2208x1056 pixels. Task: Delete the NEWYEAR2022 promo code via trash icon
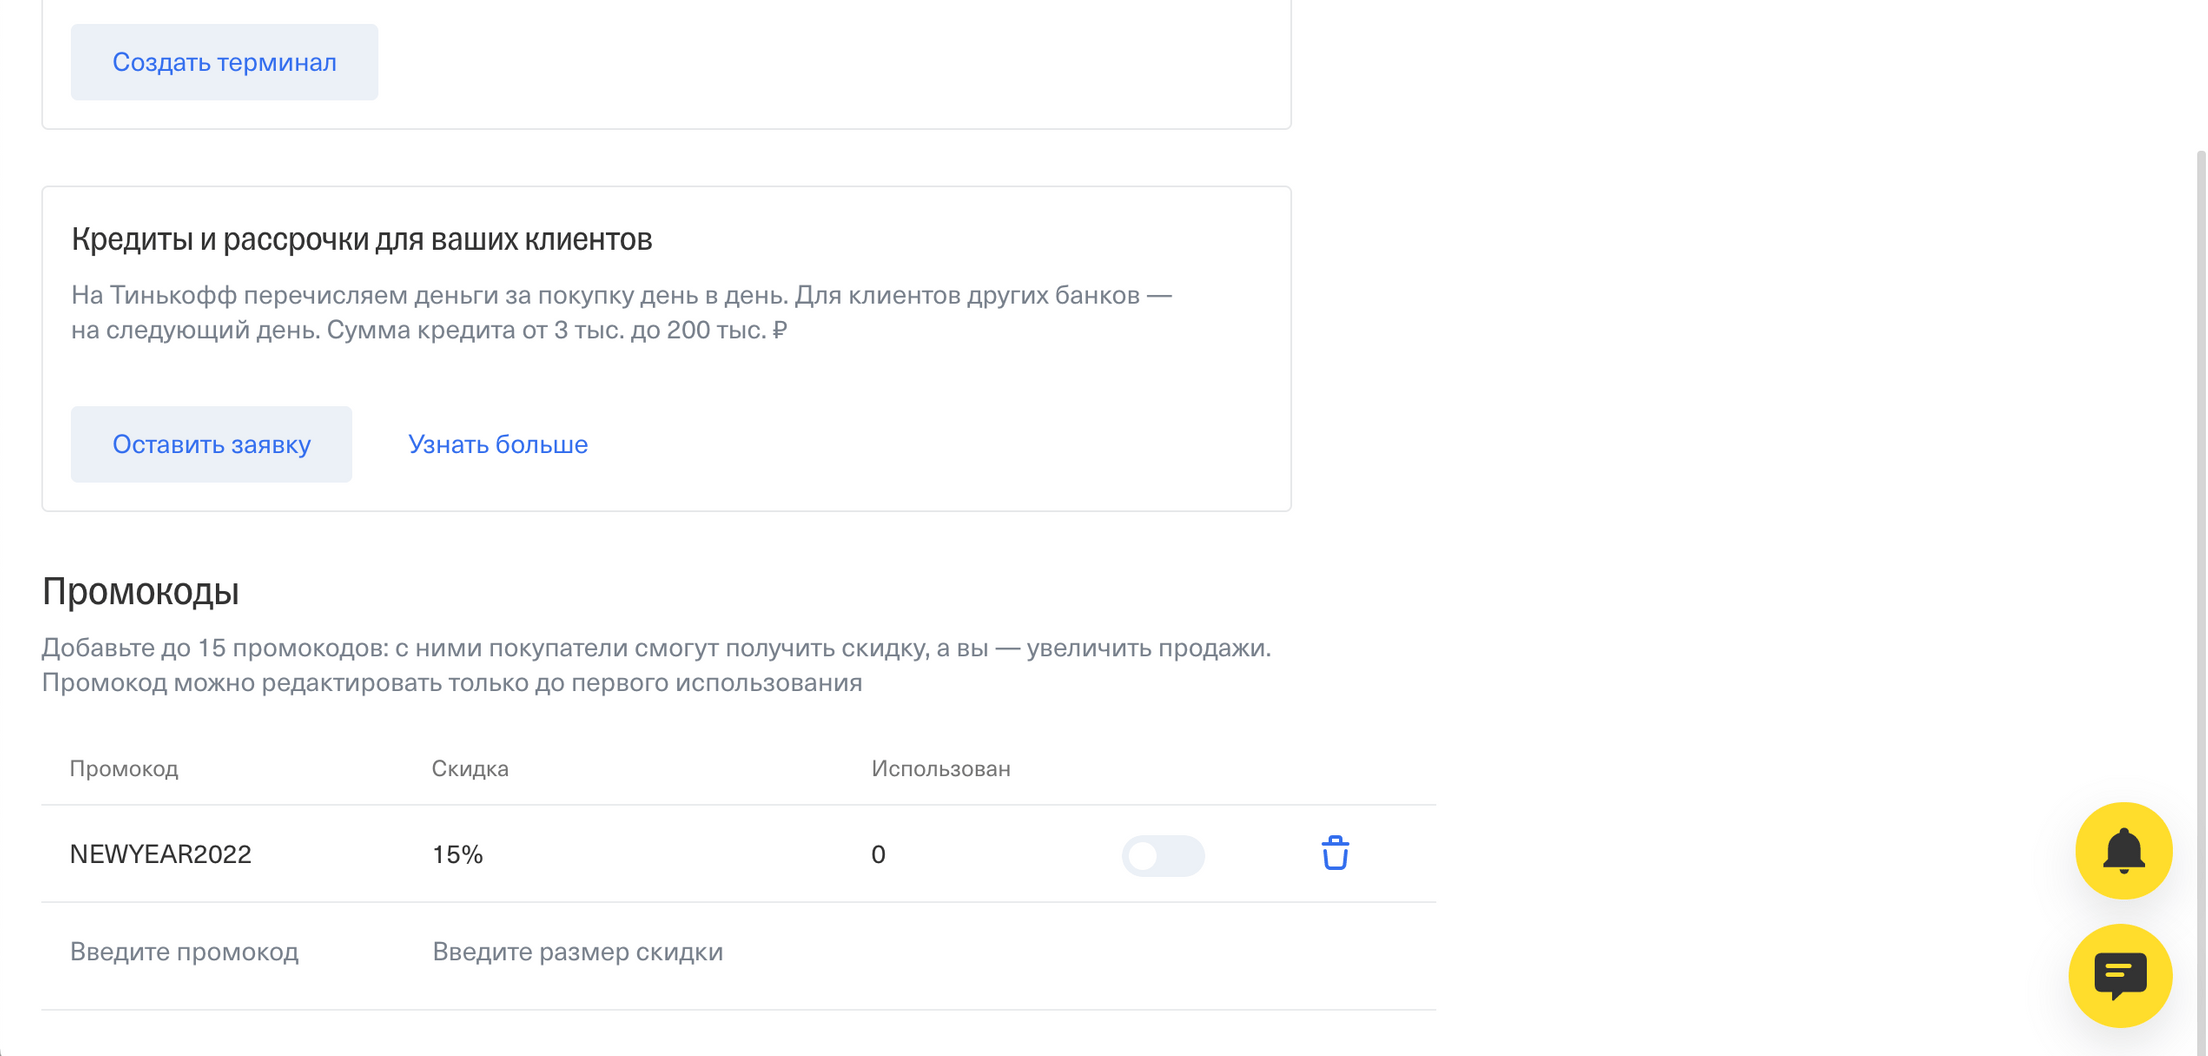[1337, 855]
